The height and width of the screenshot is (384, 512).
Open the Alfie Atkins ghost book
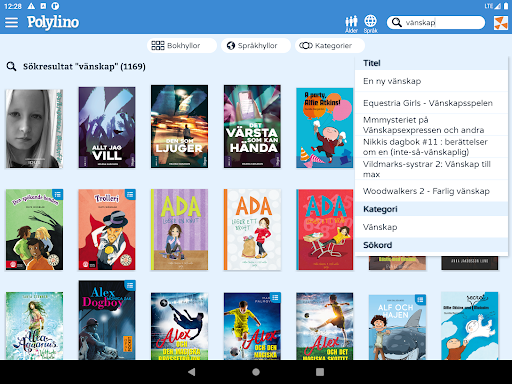pyautogui.click(x=470, y=326)
